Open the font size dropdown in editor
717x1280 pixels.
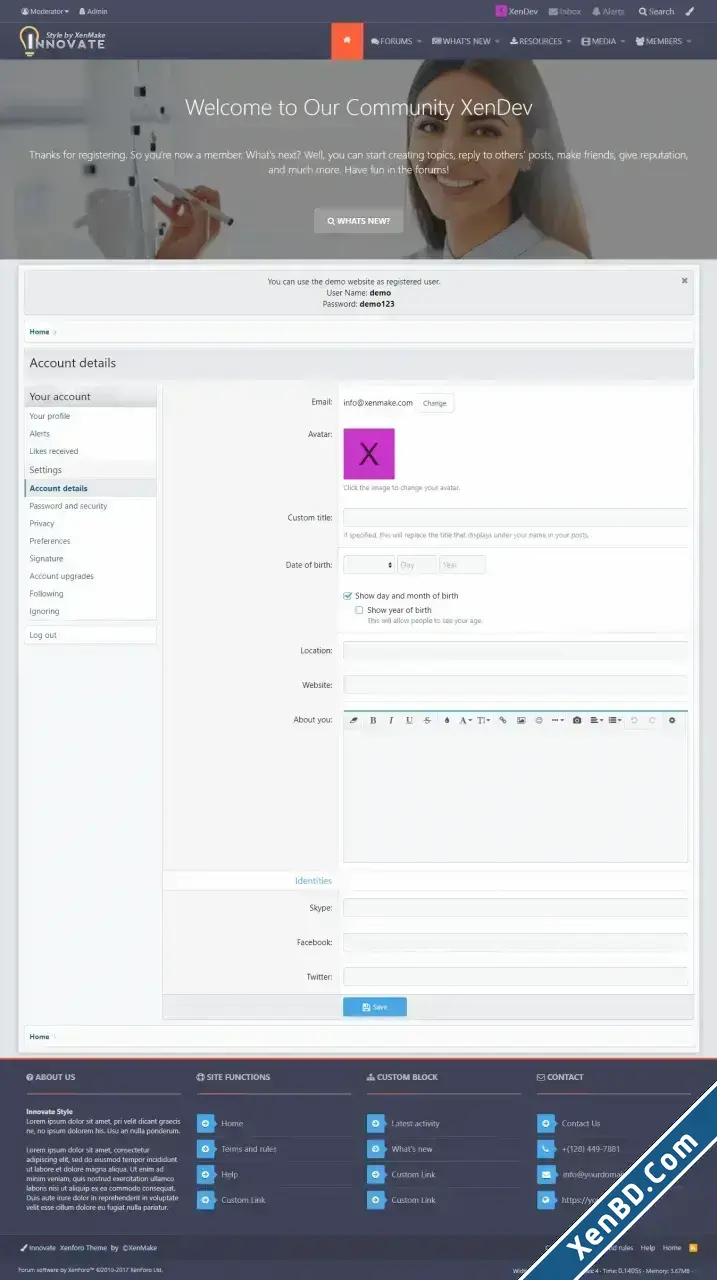(x=483, y=720)
